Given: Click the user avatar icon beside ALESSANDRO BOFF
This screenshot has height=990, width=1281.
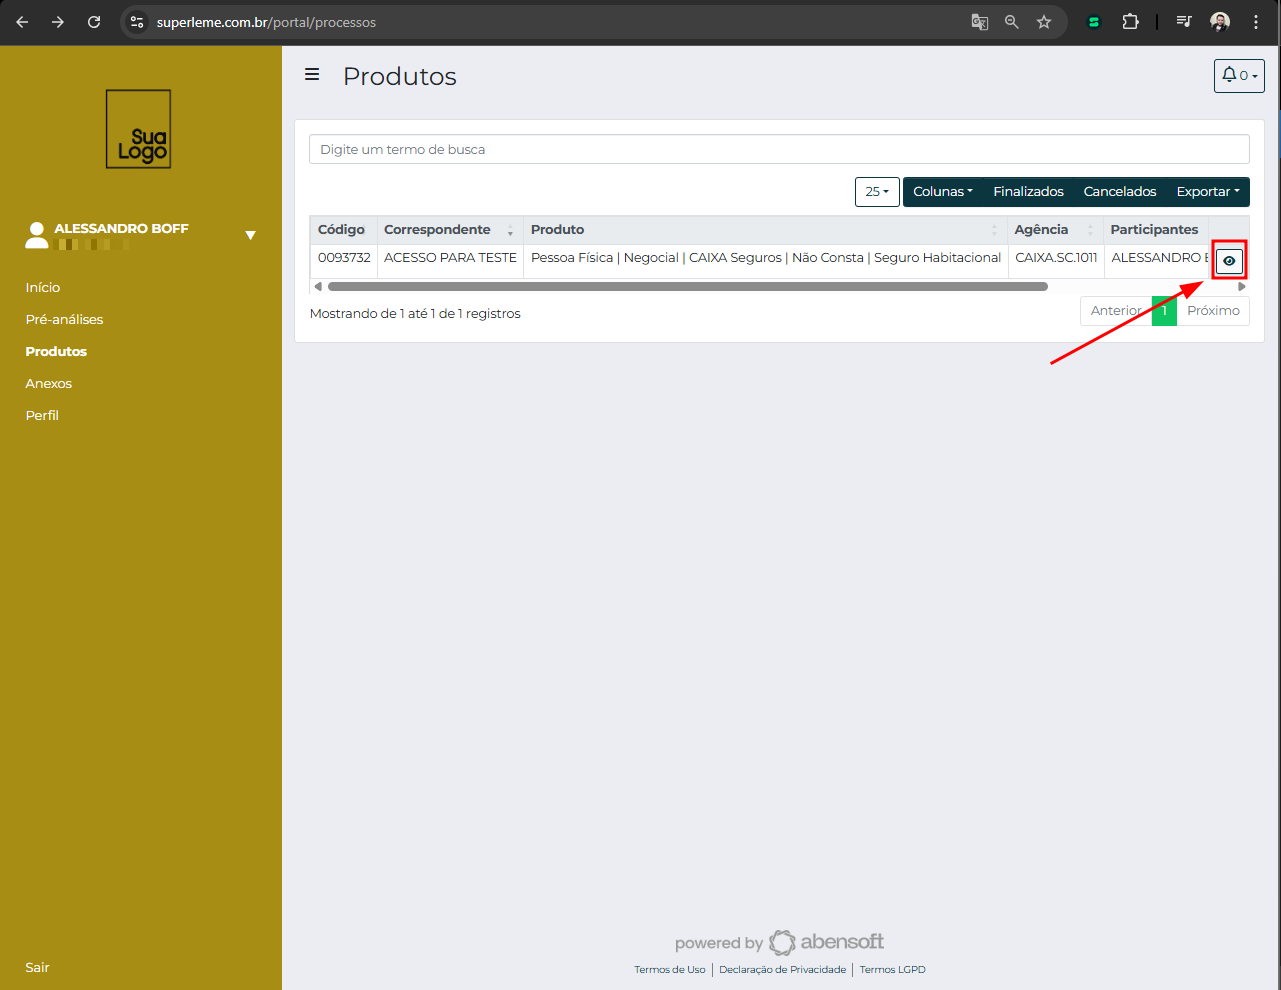Looking at the screenshot, I should (x=36, y=235).
